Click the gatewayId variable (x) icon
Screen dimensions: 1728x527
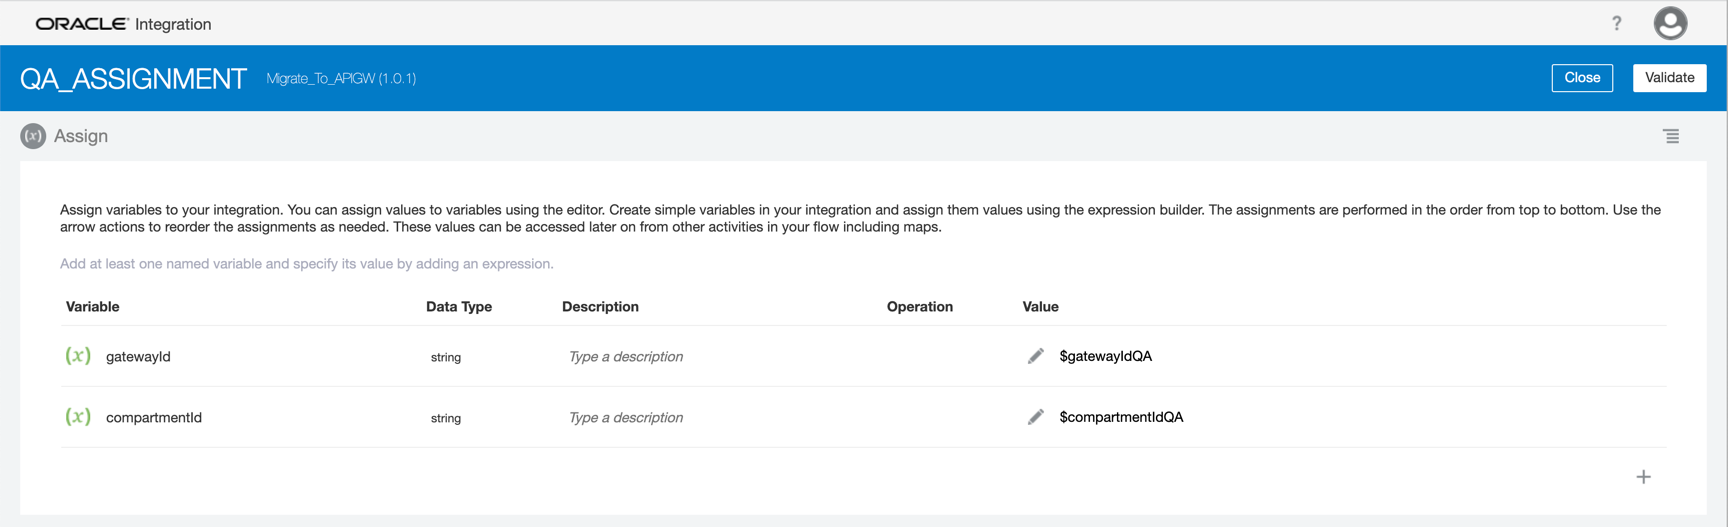click(x=78, y=356)
